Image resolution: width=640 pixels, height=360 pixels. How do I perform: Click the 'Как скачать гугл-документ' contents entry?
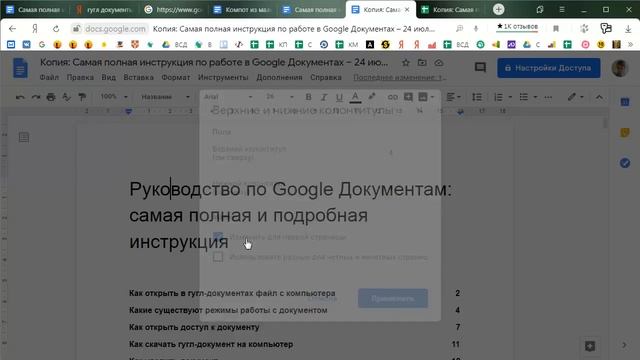pyautogui.click(x=211, y=344)
